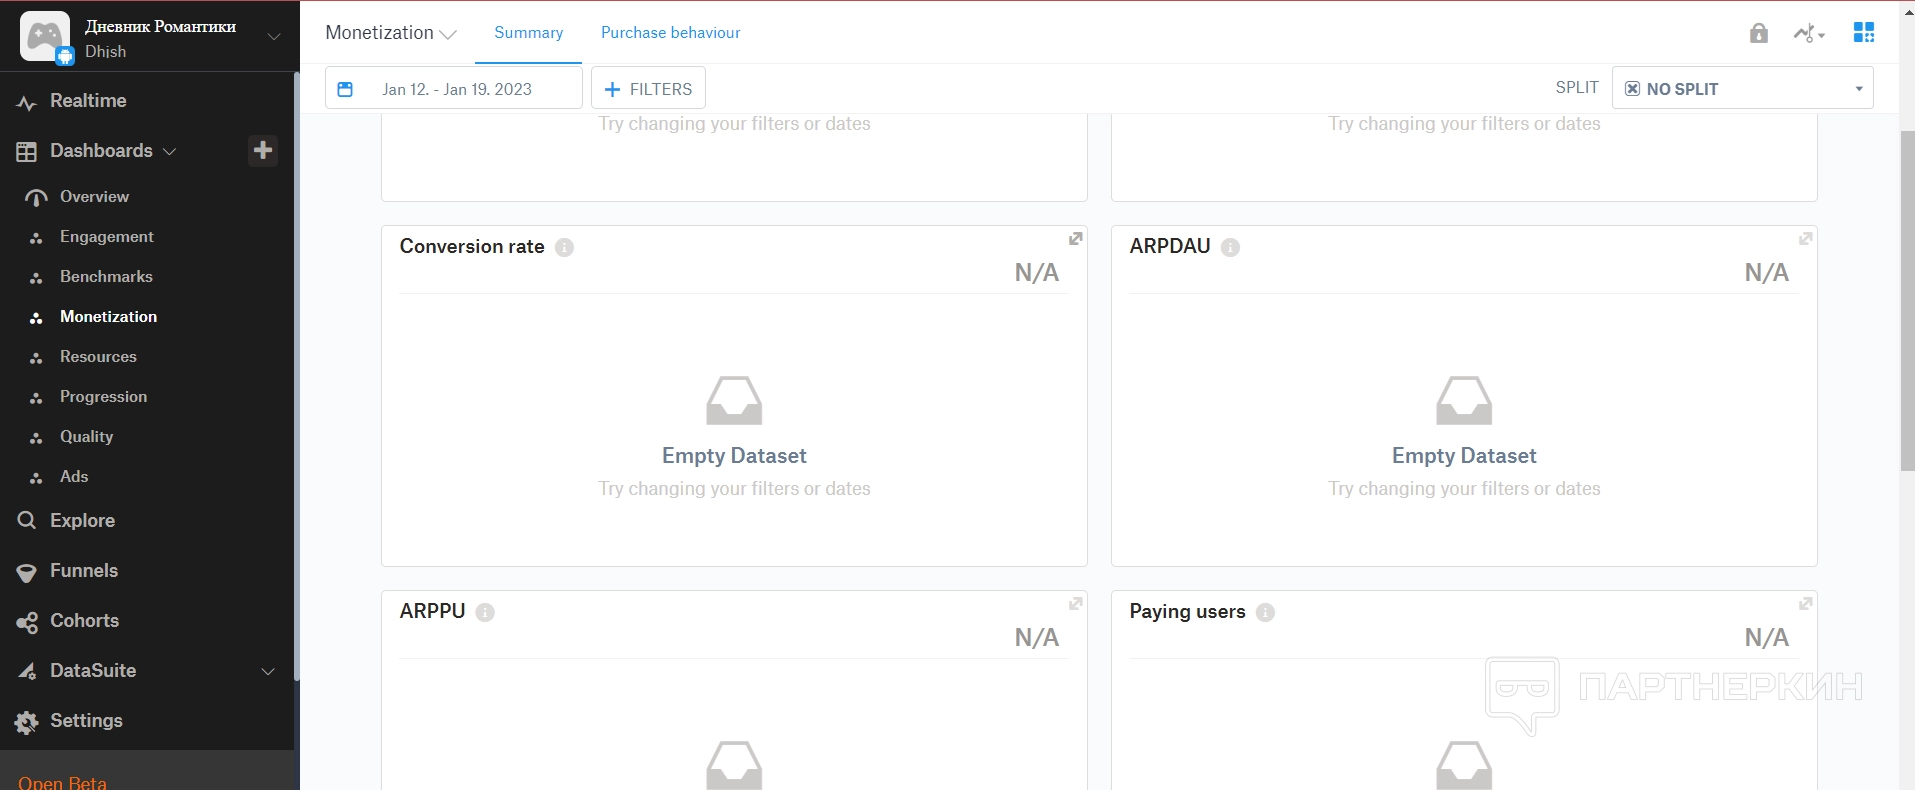
Task: Open the Resources dashboard
Action: click(98, 357)
